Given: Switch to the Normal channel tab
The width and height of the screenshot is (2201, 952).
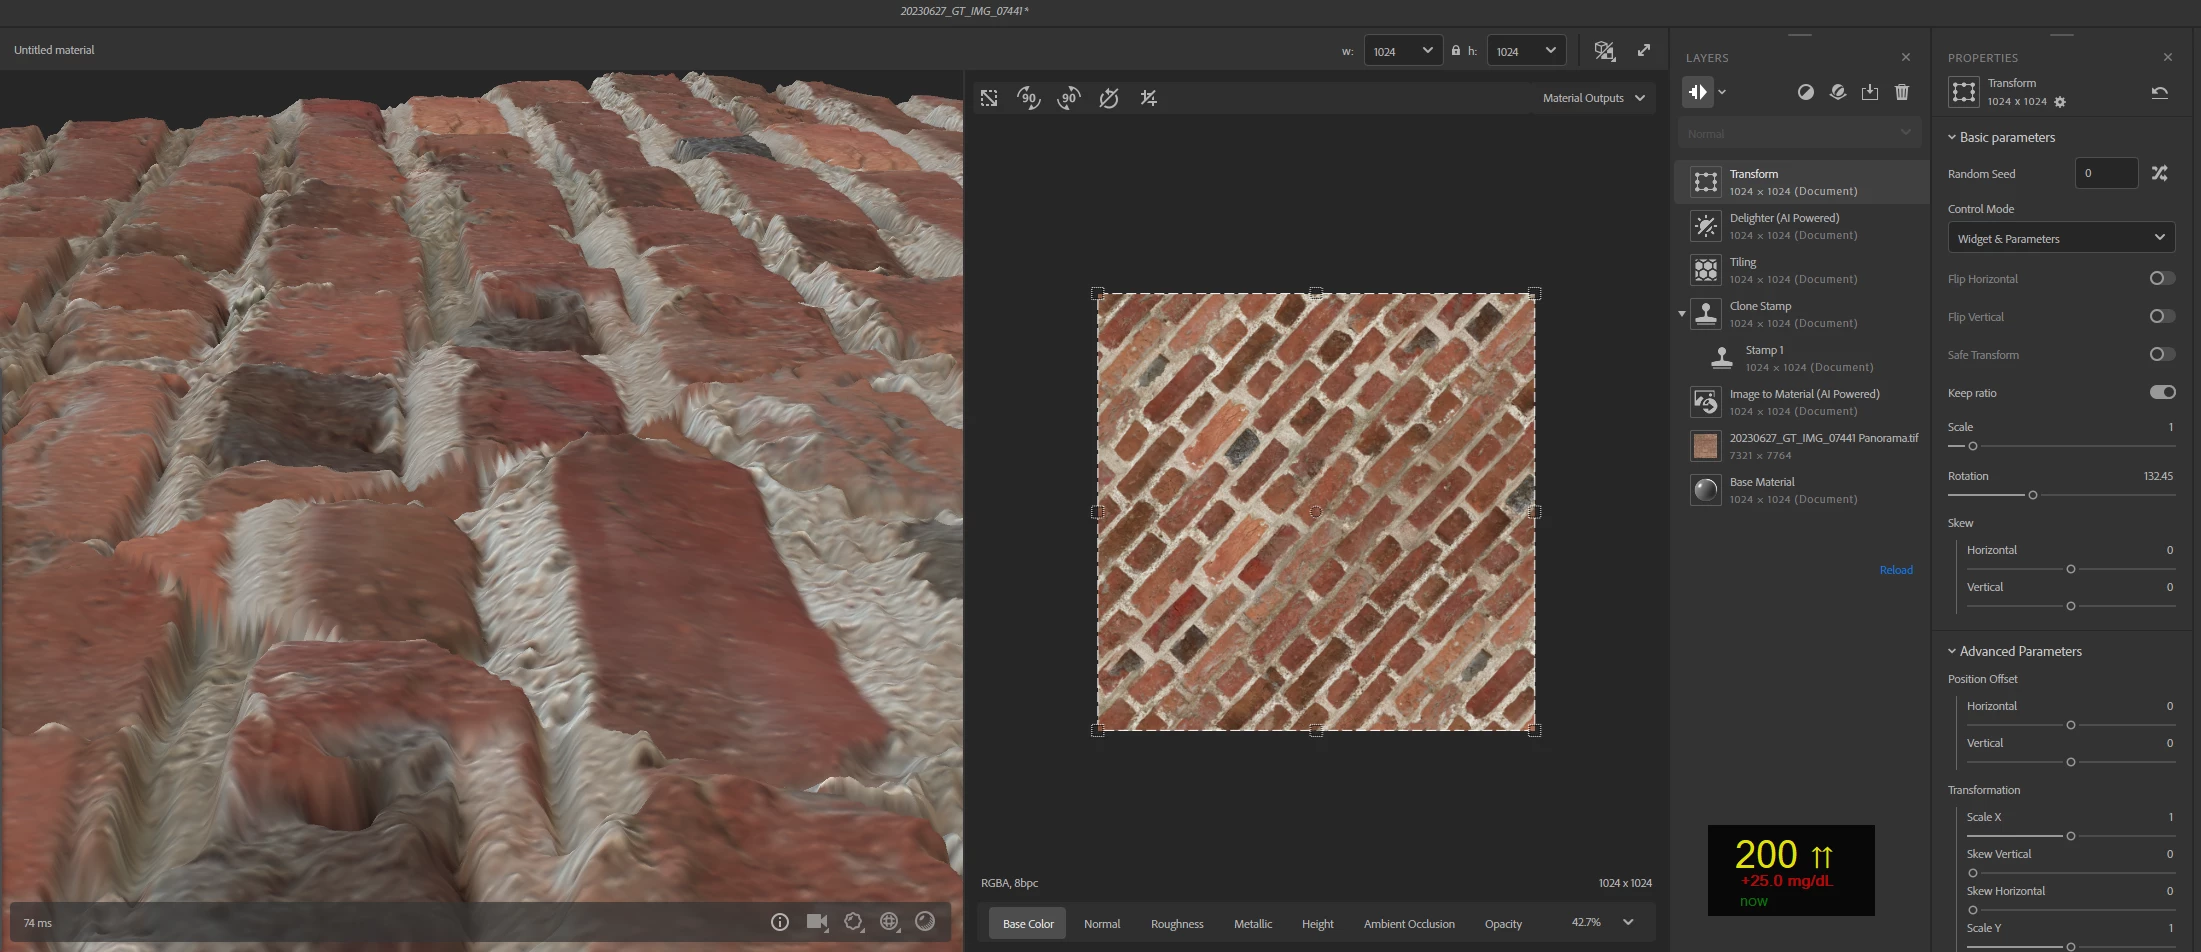Looking at the screenshot, I should 1102,923.
